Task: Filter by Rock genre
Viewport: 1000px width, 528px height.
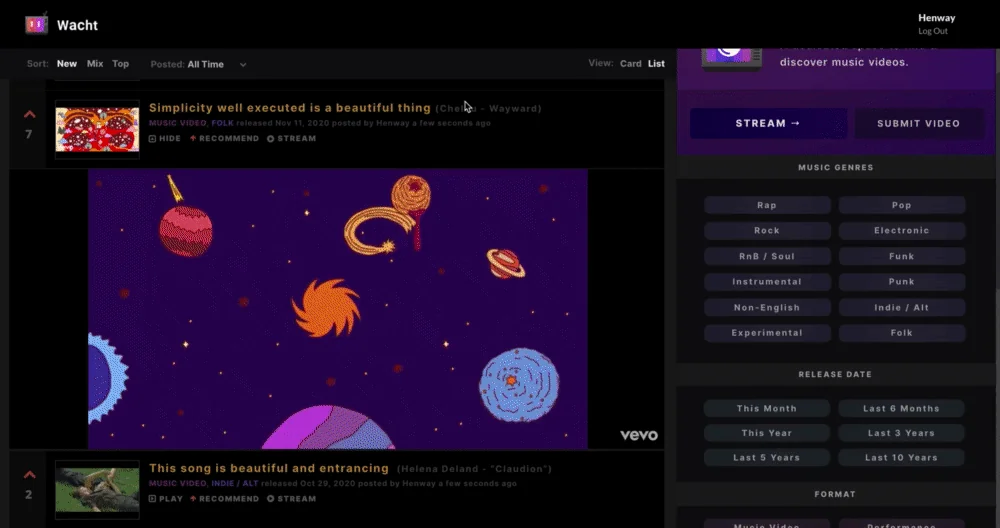Action: coord(767,230)
